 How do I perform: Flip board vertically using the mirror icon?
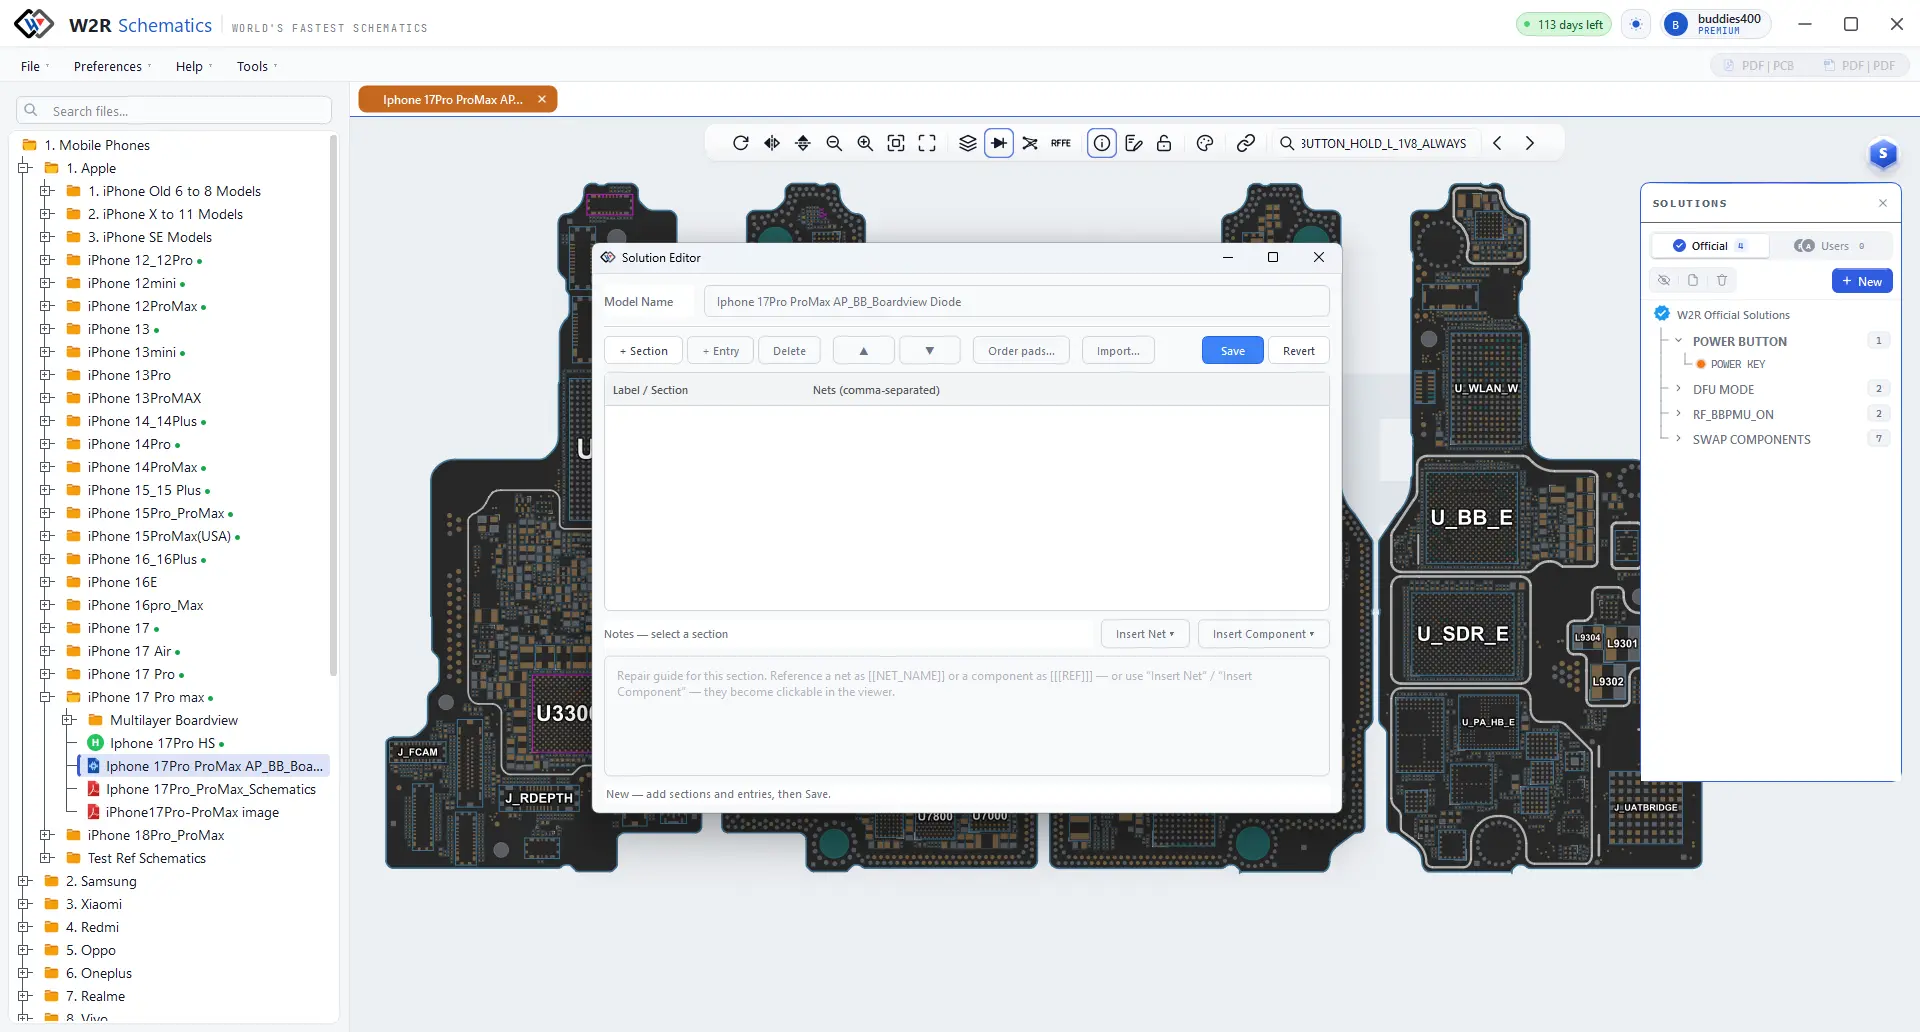click(803, 143)
